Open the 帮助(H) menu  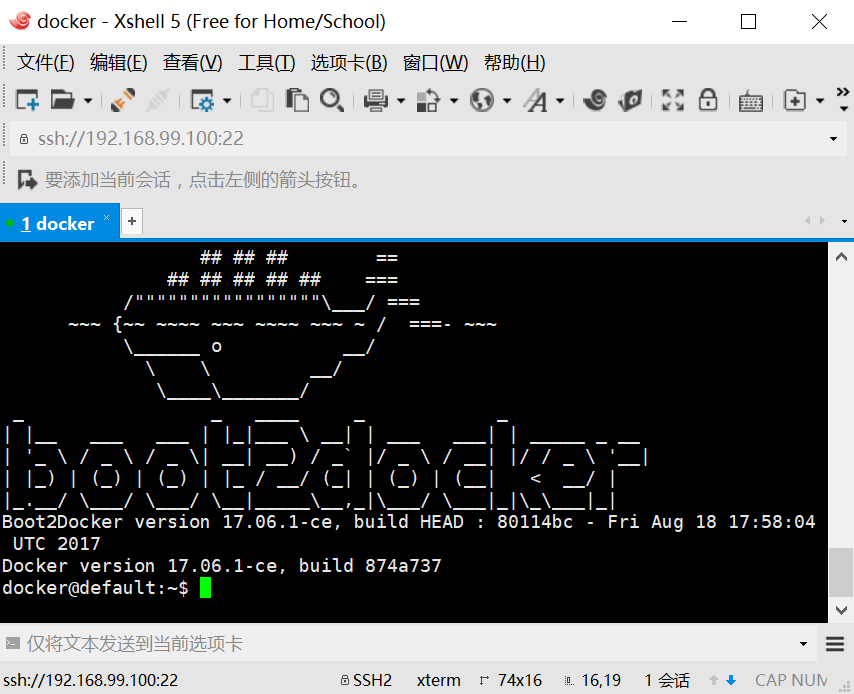point(515,63)
